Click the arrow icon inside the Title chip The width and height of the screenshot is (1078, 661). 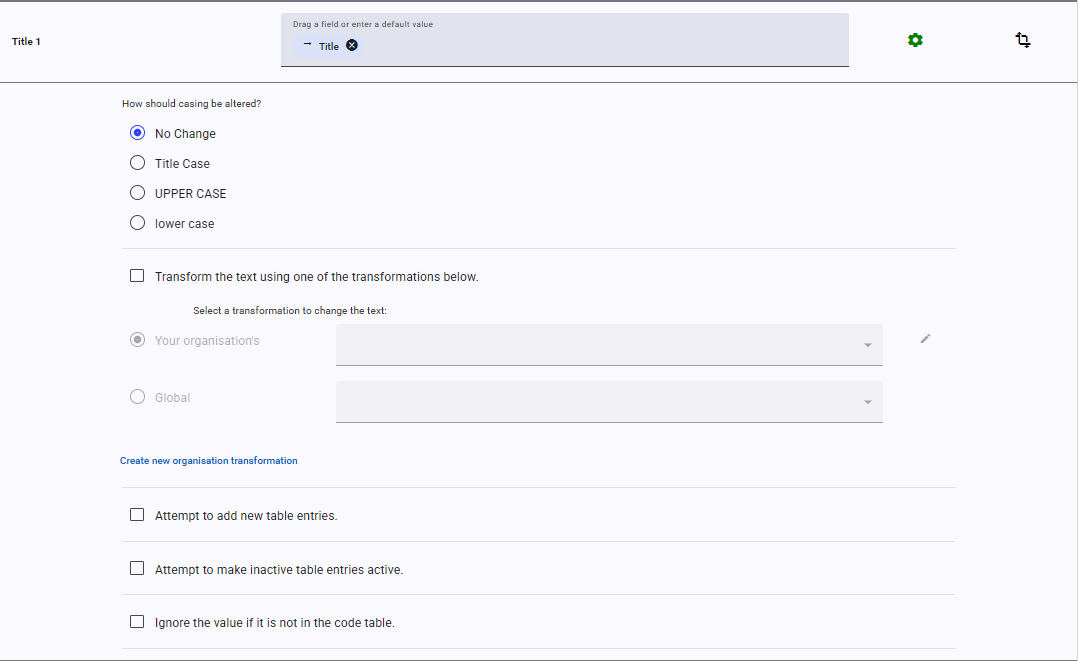click(x=307, y=45)
